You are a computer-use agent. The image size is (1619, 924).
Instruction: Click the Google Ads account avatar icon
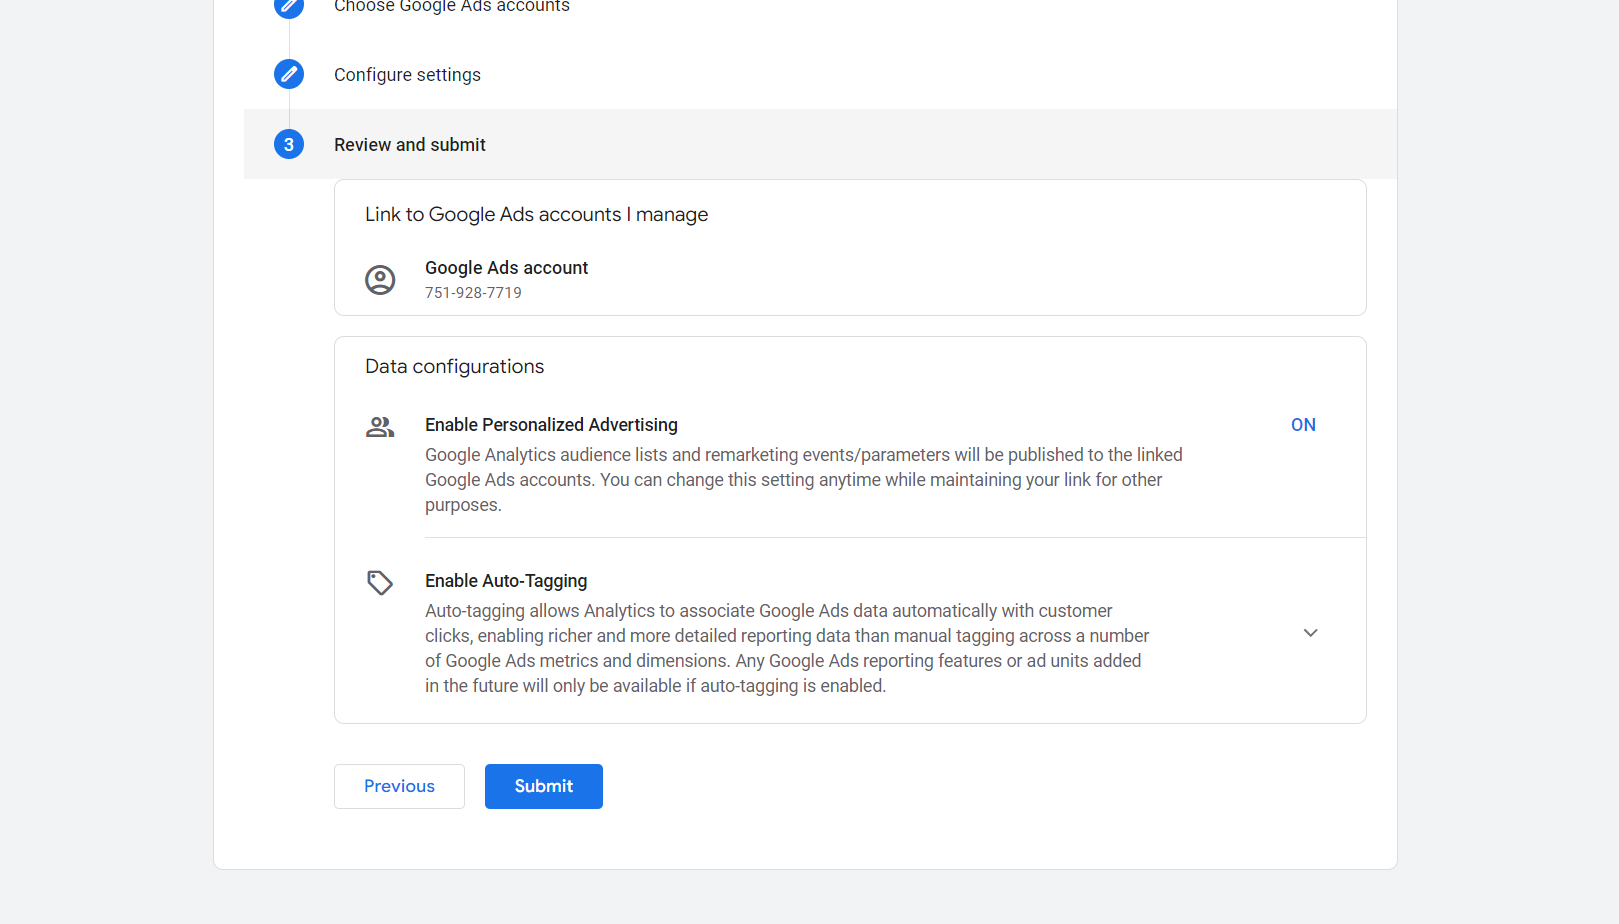[x=380, y=280]
